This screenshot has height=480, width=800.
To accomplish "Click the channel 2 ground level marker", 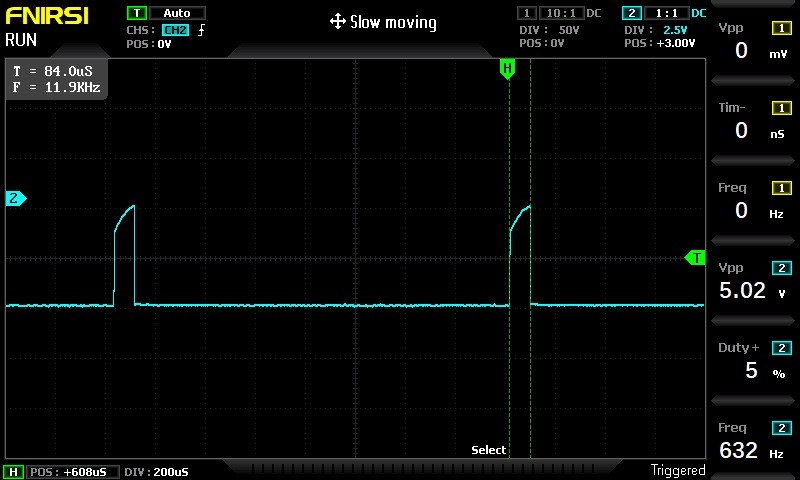I will [15, 198].
